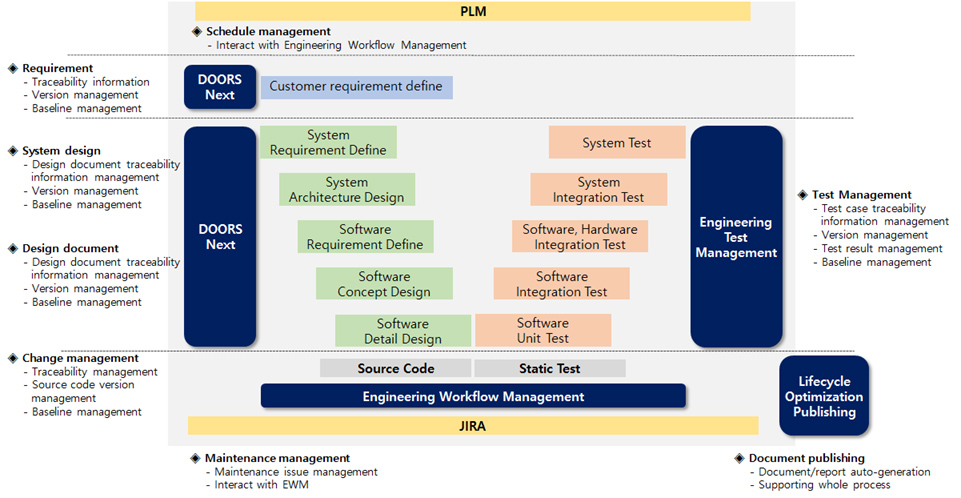Click 'Version management' under Design document heading
Image resolution: width=961 pixels, height=498 pixels.
(x=85, y=289)
